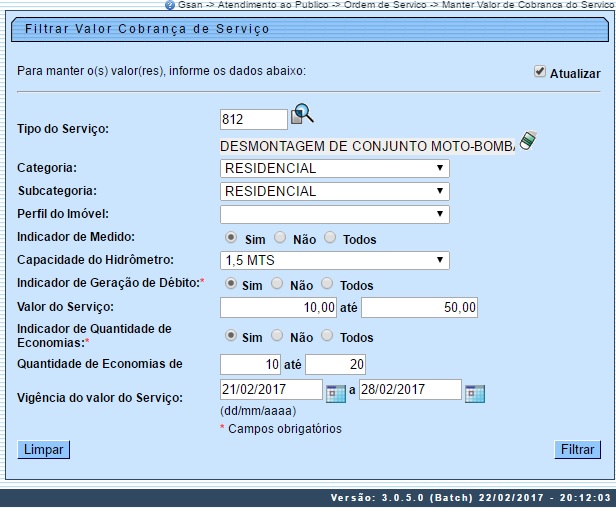Expand the Subcategoria dropdown
Screen dimensions: 616x508
coord(334,191)
